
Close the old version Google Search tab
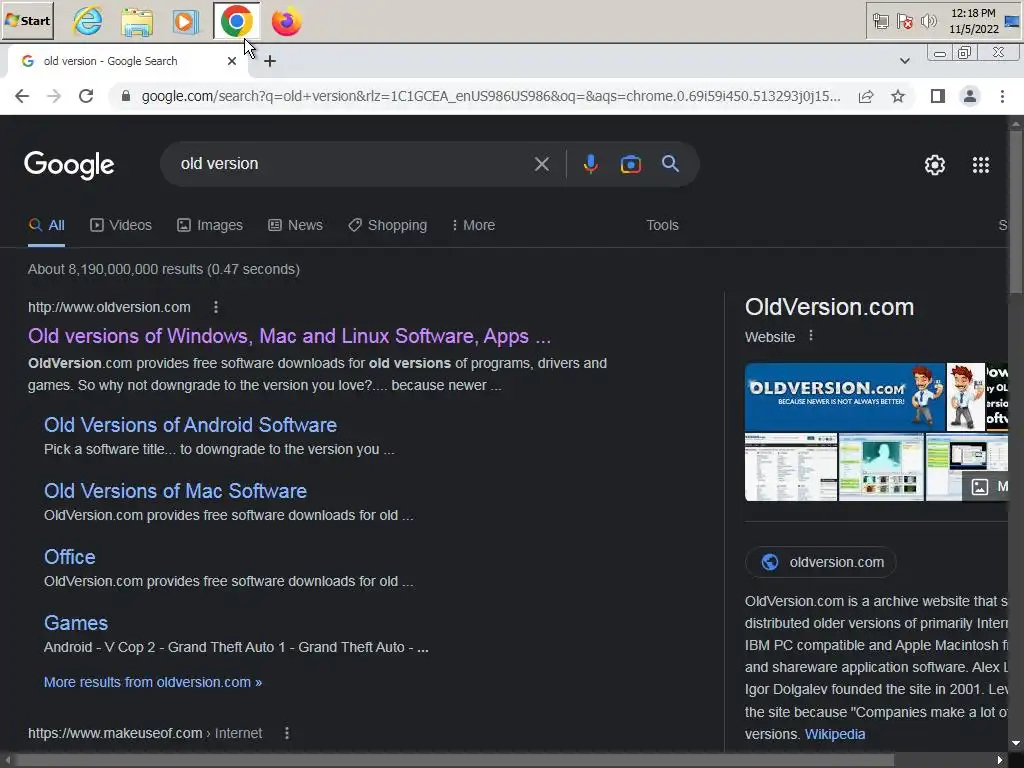pos(232,61)
